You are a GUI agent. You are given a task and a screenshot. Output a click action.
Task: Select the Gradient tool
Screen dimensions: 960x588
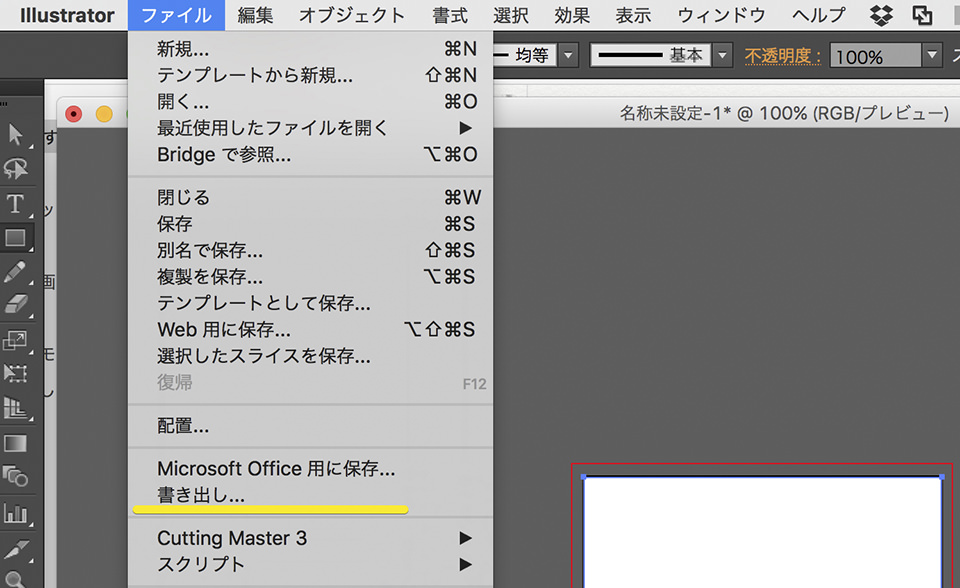tap(15, 443)
